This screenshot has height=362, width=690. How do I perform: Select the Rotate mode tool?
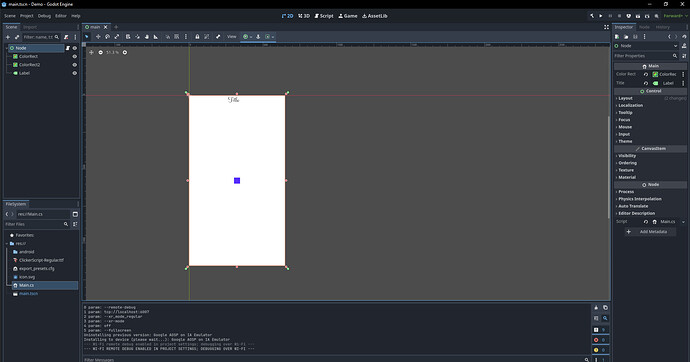tap(107, 37)
